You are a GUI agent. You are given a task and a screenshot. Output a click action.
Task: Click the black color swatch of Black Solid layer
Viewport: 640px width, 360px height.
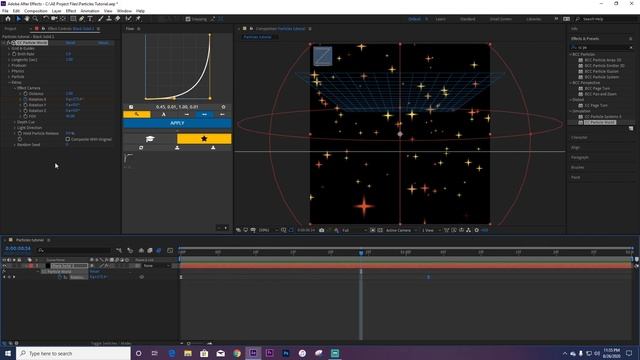(48, 266)
